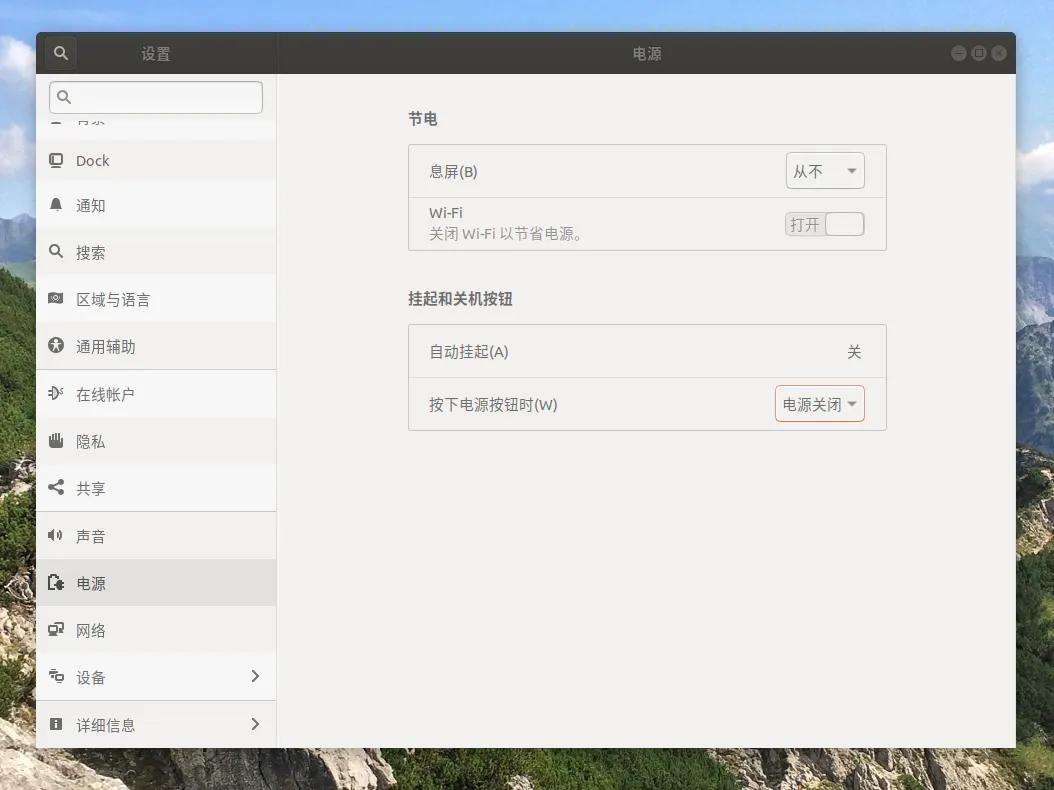Select 共享 sharing in the sidebar
Image resolution: width=1054 pixels, height=790 pixels.
tap(156, 488)
